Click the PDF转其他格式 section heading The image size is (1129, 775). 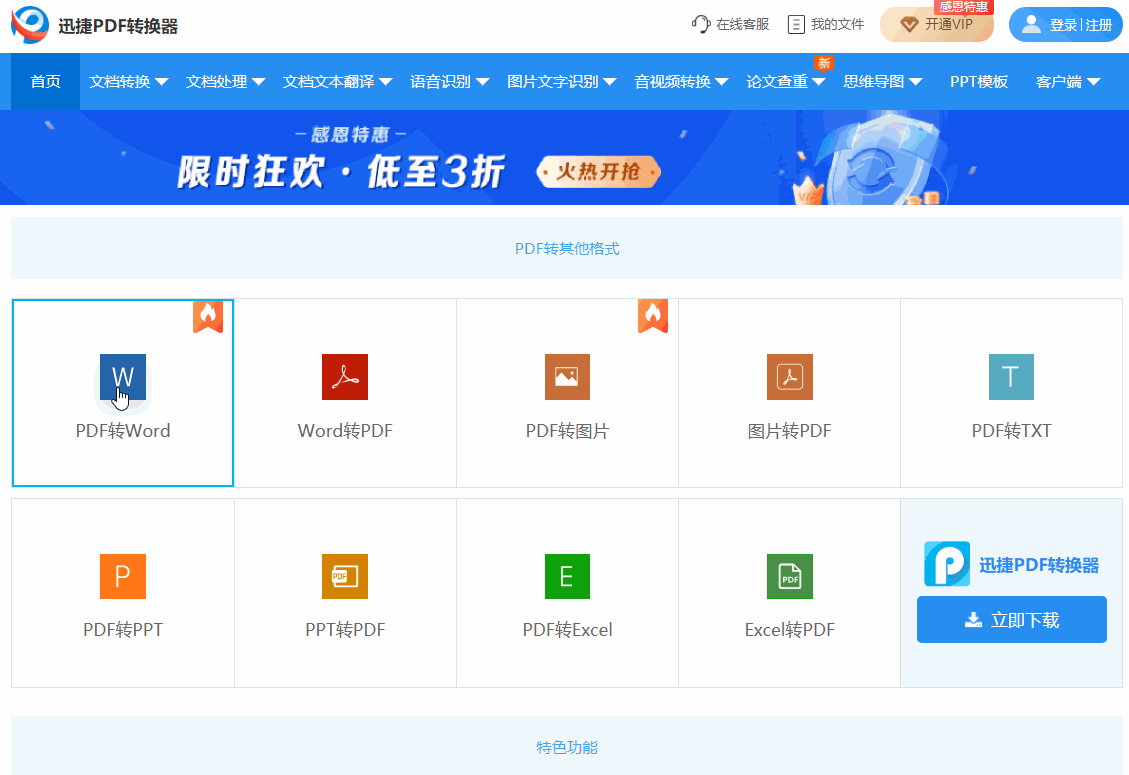567,248
